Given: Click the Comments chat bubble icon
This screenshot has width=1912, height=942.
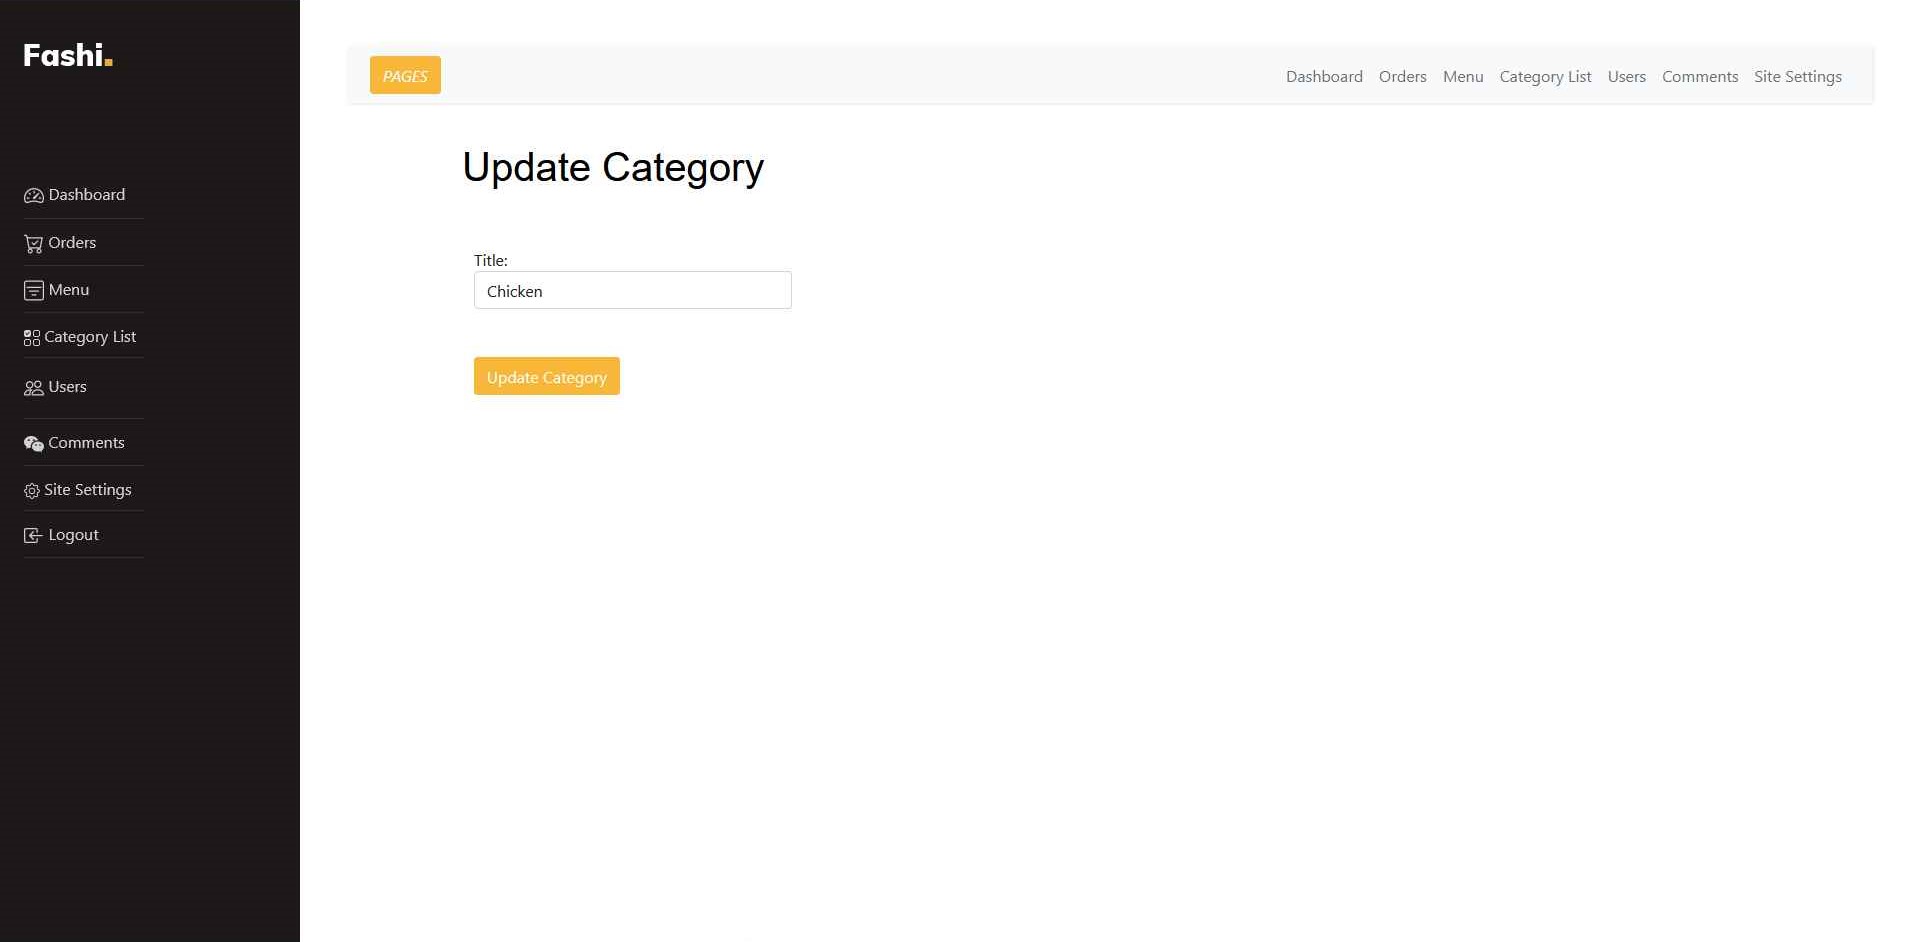Looking at the screenshot, I should click(33, 444).
